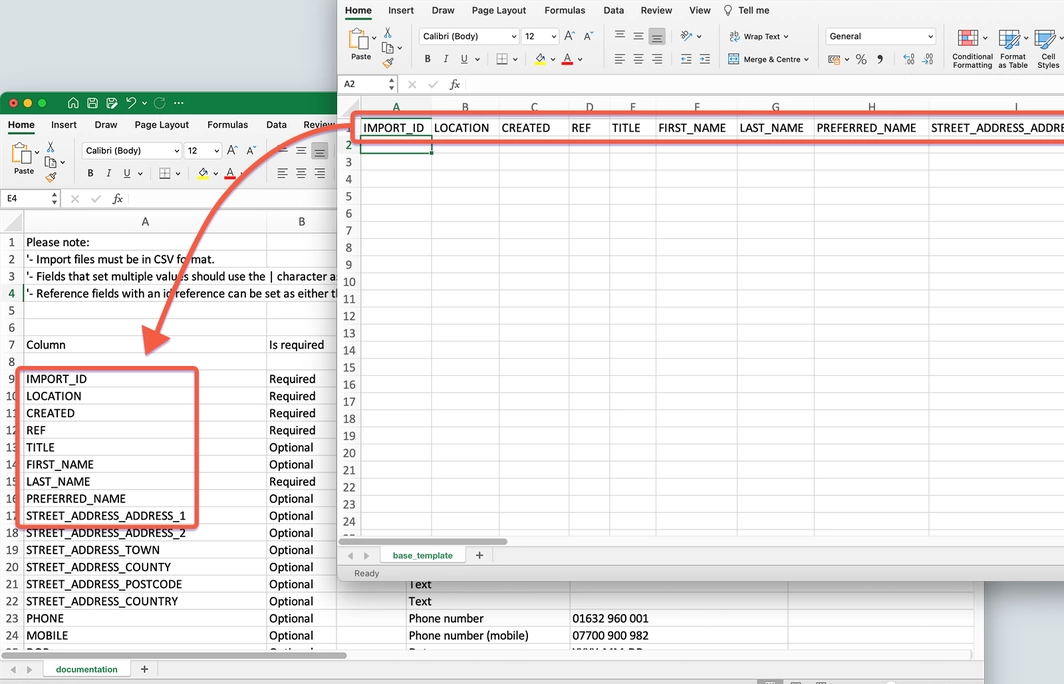Screen dimensions: 1064x684
Task: Align text left in base_template window
Action: coord(620,59)
